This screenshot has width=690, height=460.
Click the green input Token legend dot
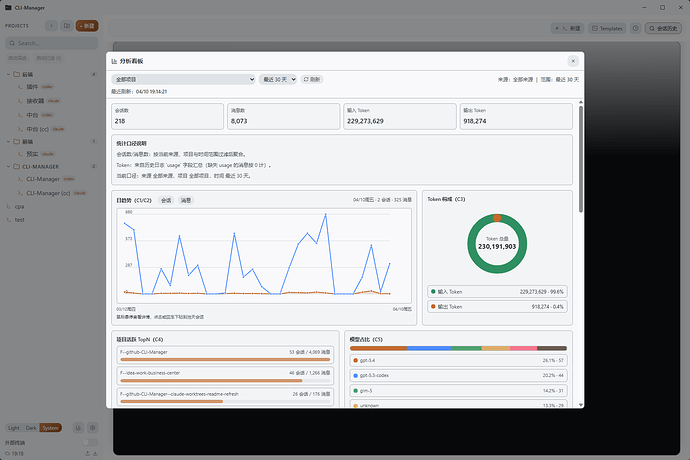coord(433,291)
